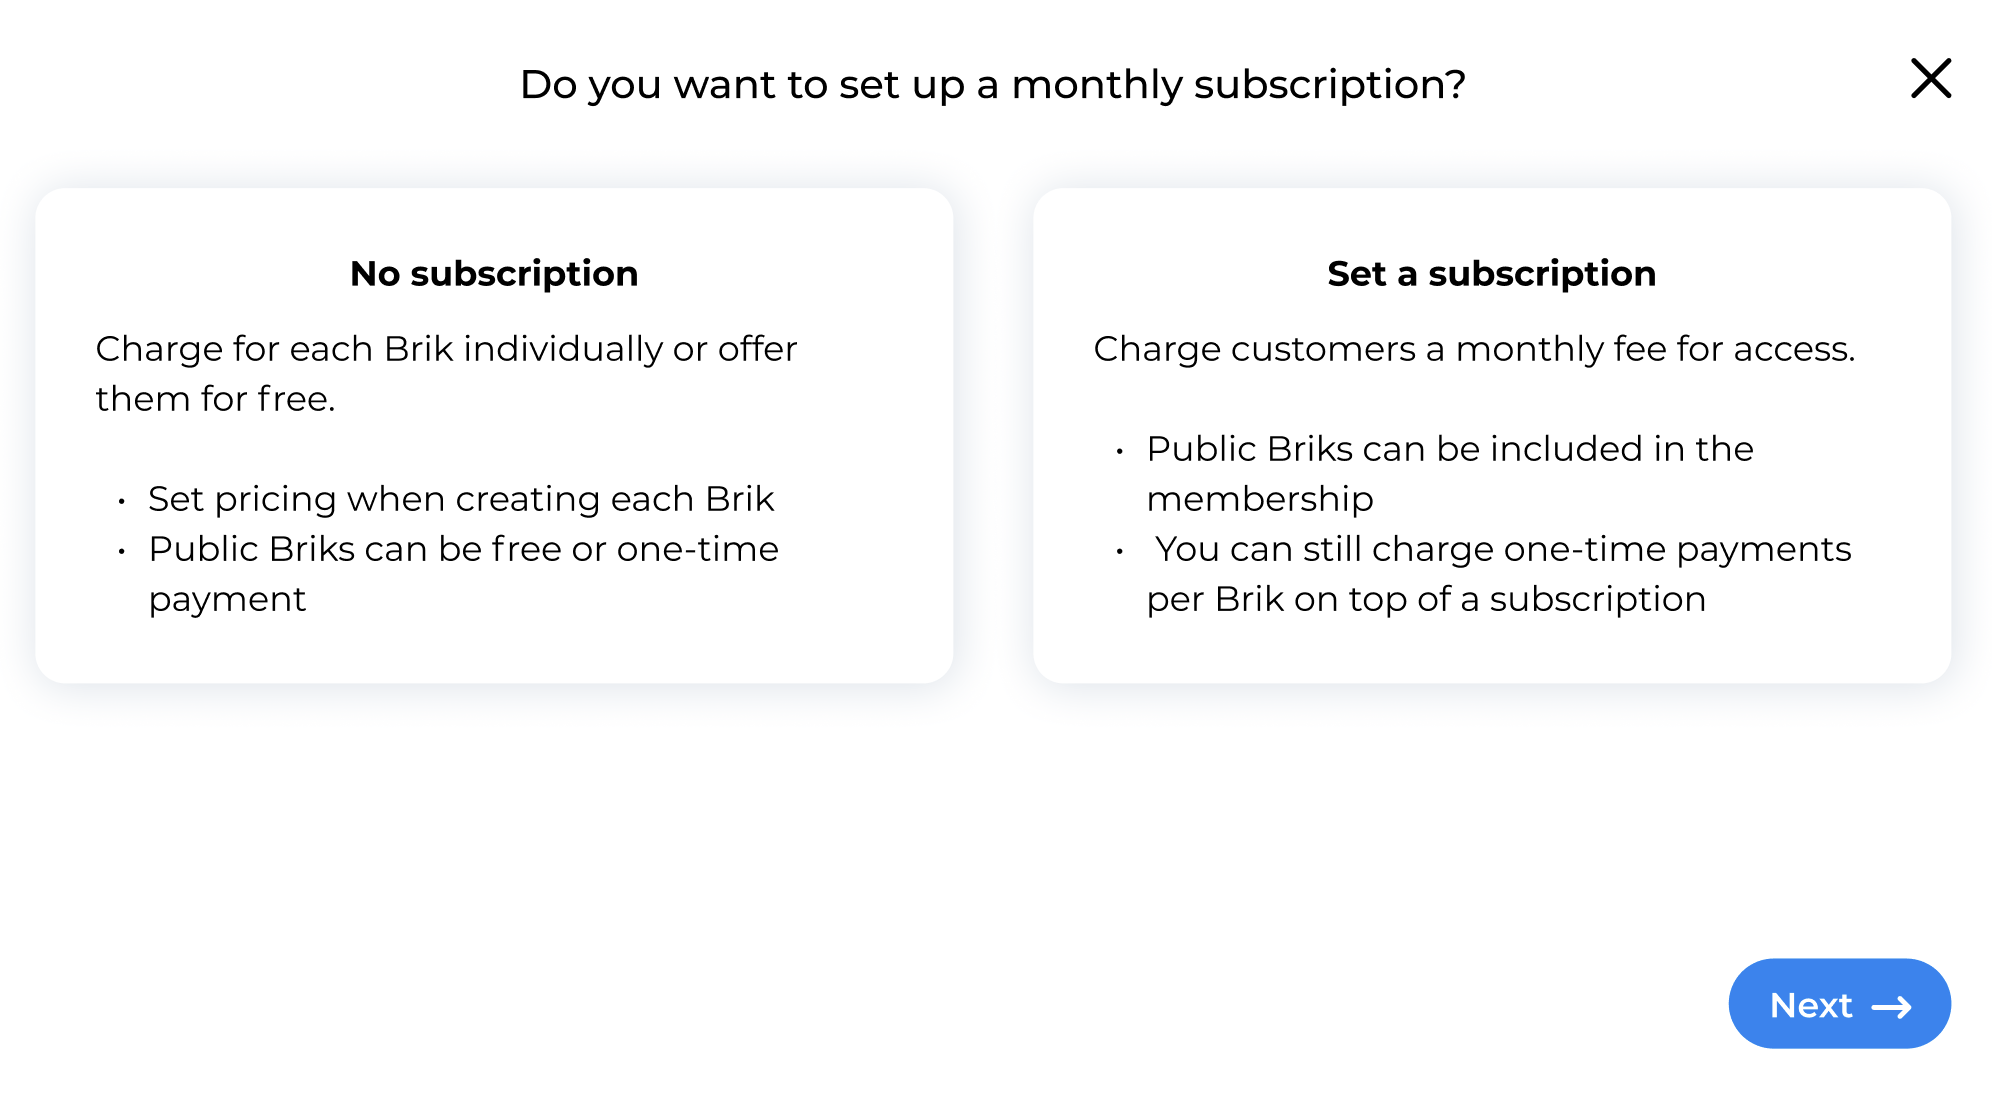Click the word 'payment' in No subscription card
The image size is (1992, 1094).
[227, 599]
